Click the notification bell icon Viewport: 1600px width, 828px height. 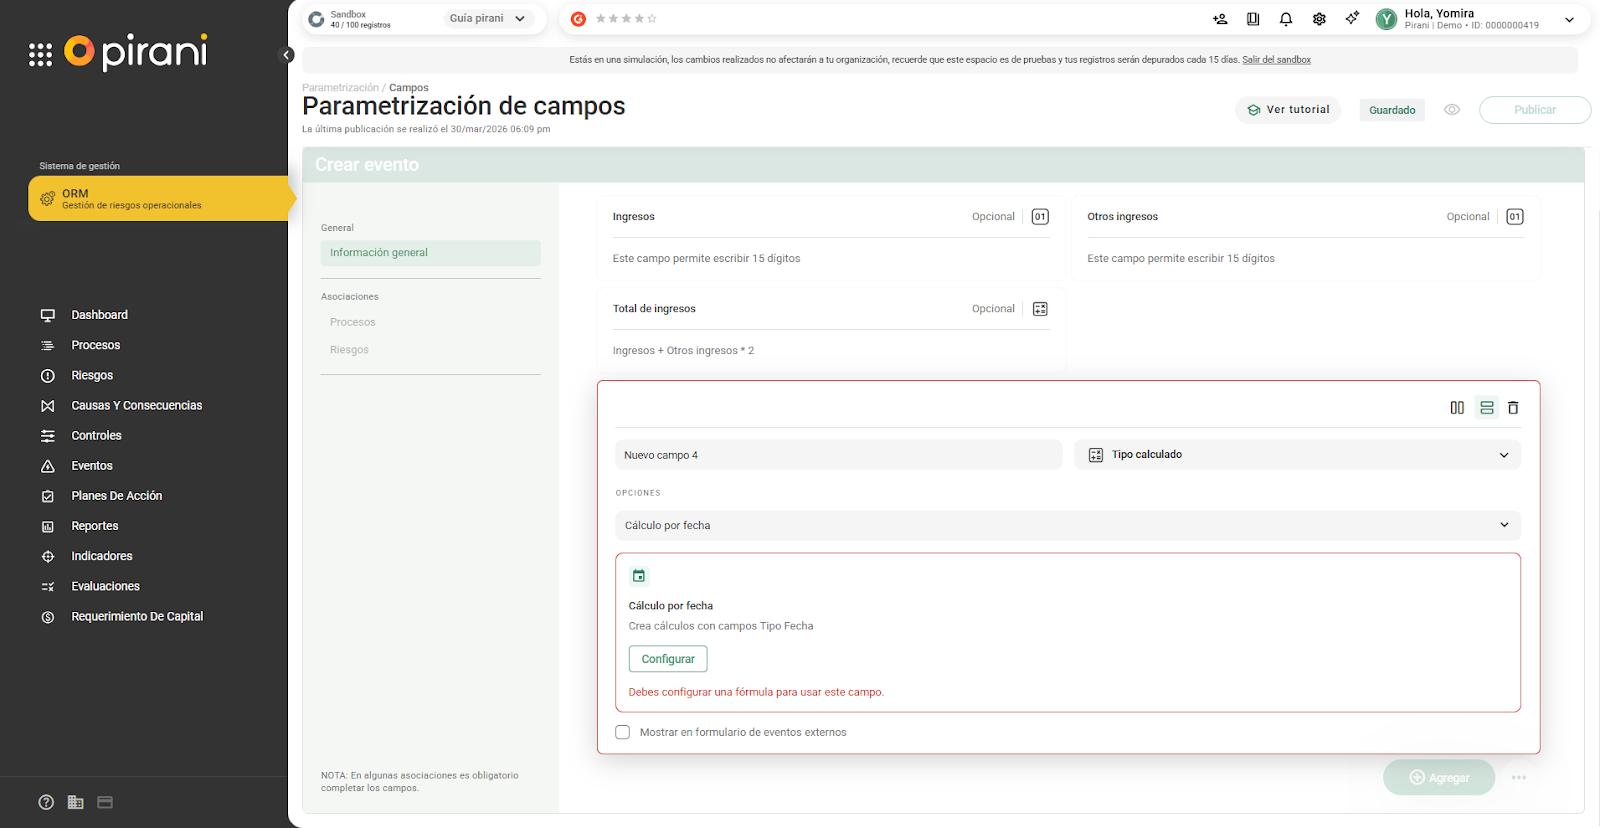1286,19
